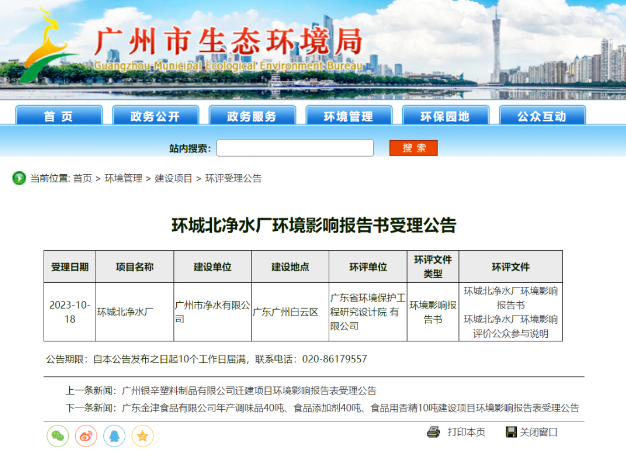Click the 广东广州白云区 location cell
The width and height of the screenshot is (626, 473).
[x=290, y=312]
